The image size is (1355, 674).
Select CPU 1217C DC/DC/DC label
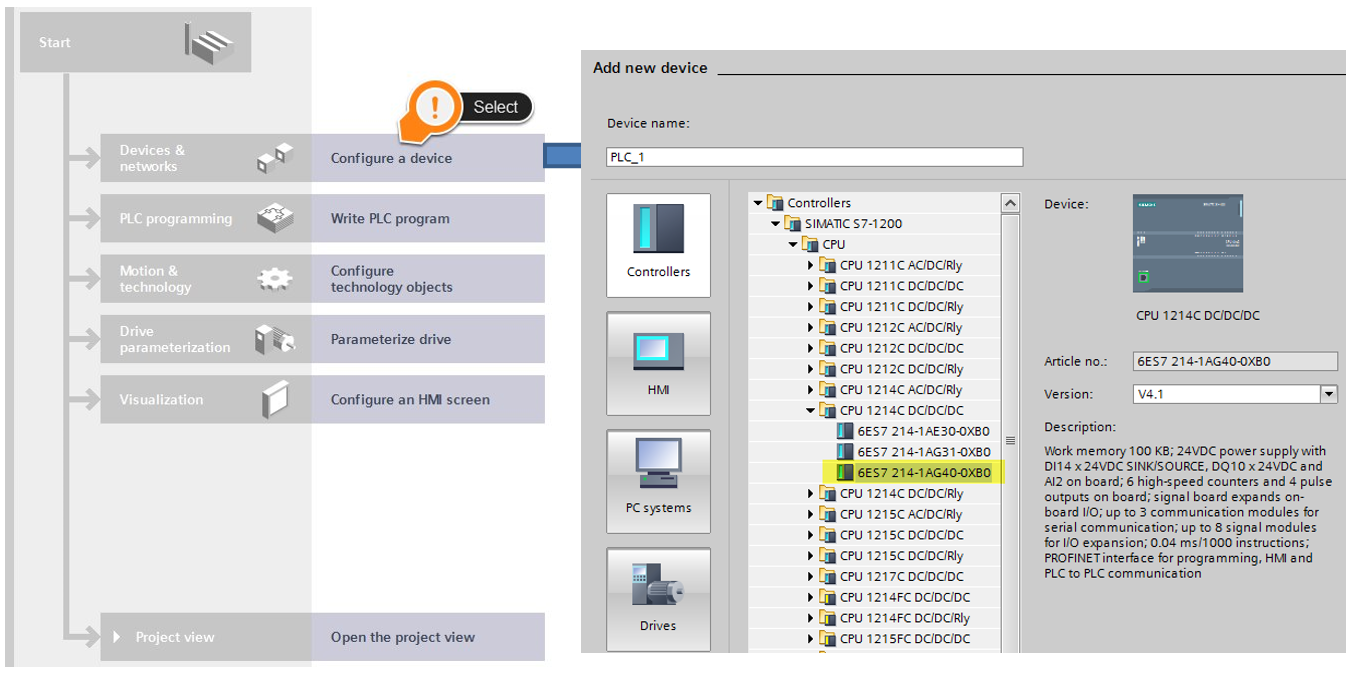click(x=902, y=576)
